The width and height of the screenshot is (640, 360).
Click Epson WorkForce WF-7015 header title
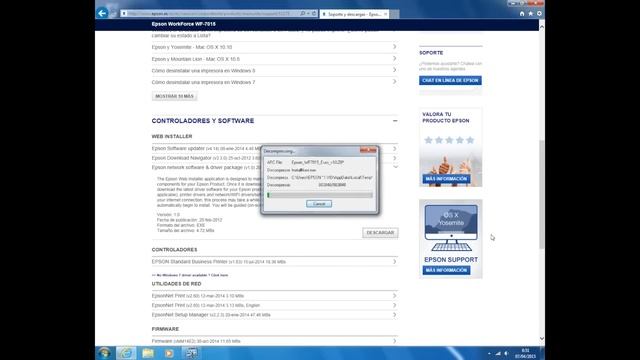pyautogui.click(x=183, y=24)
